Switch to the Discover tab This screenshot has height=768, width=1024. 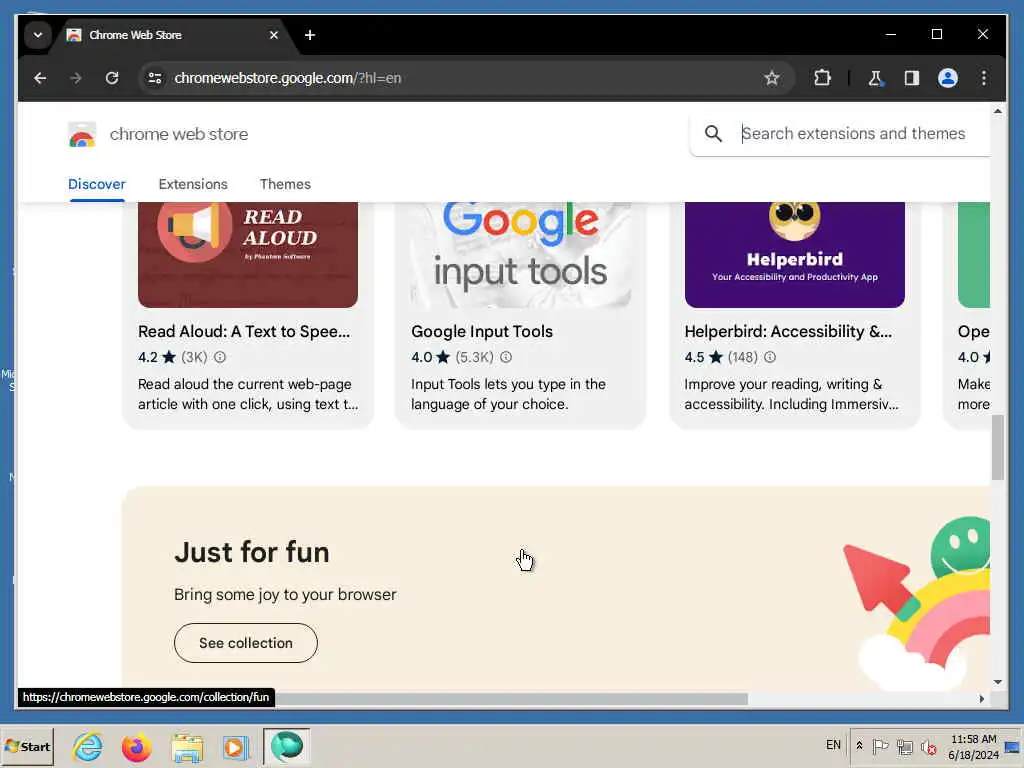(x=97, y=184)
